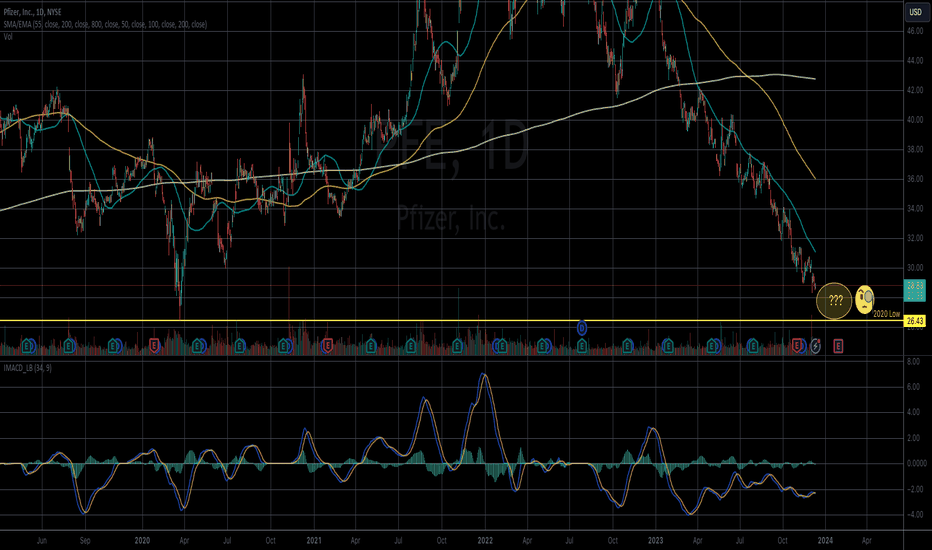Click the '2020 Low' line label
The width and height of the screenshot is (932, 550).
886,313
